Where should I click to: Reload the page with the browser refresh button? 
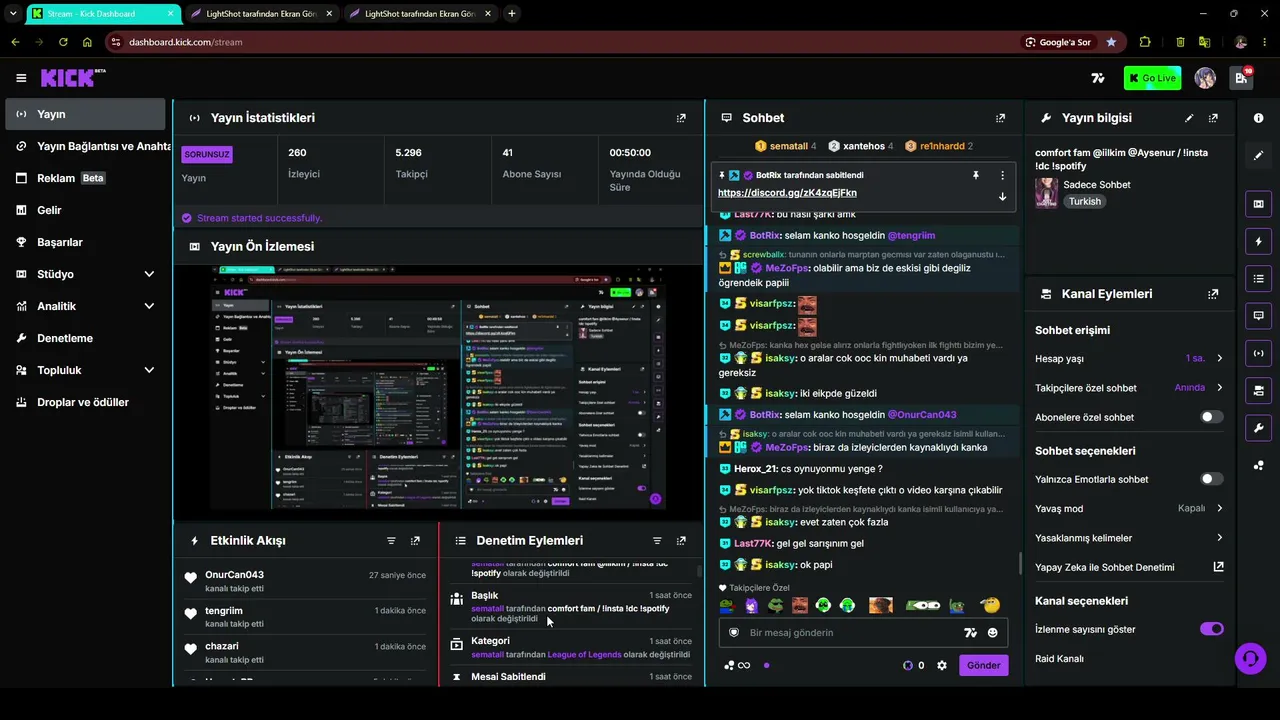63,42
